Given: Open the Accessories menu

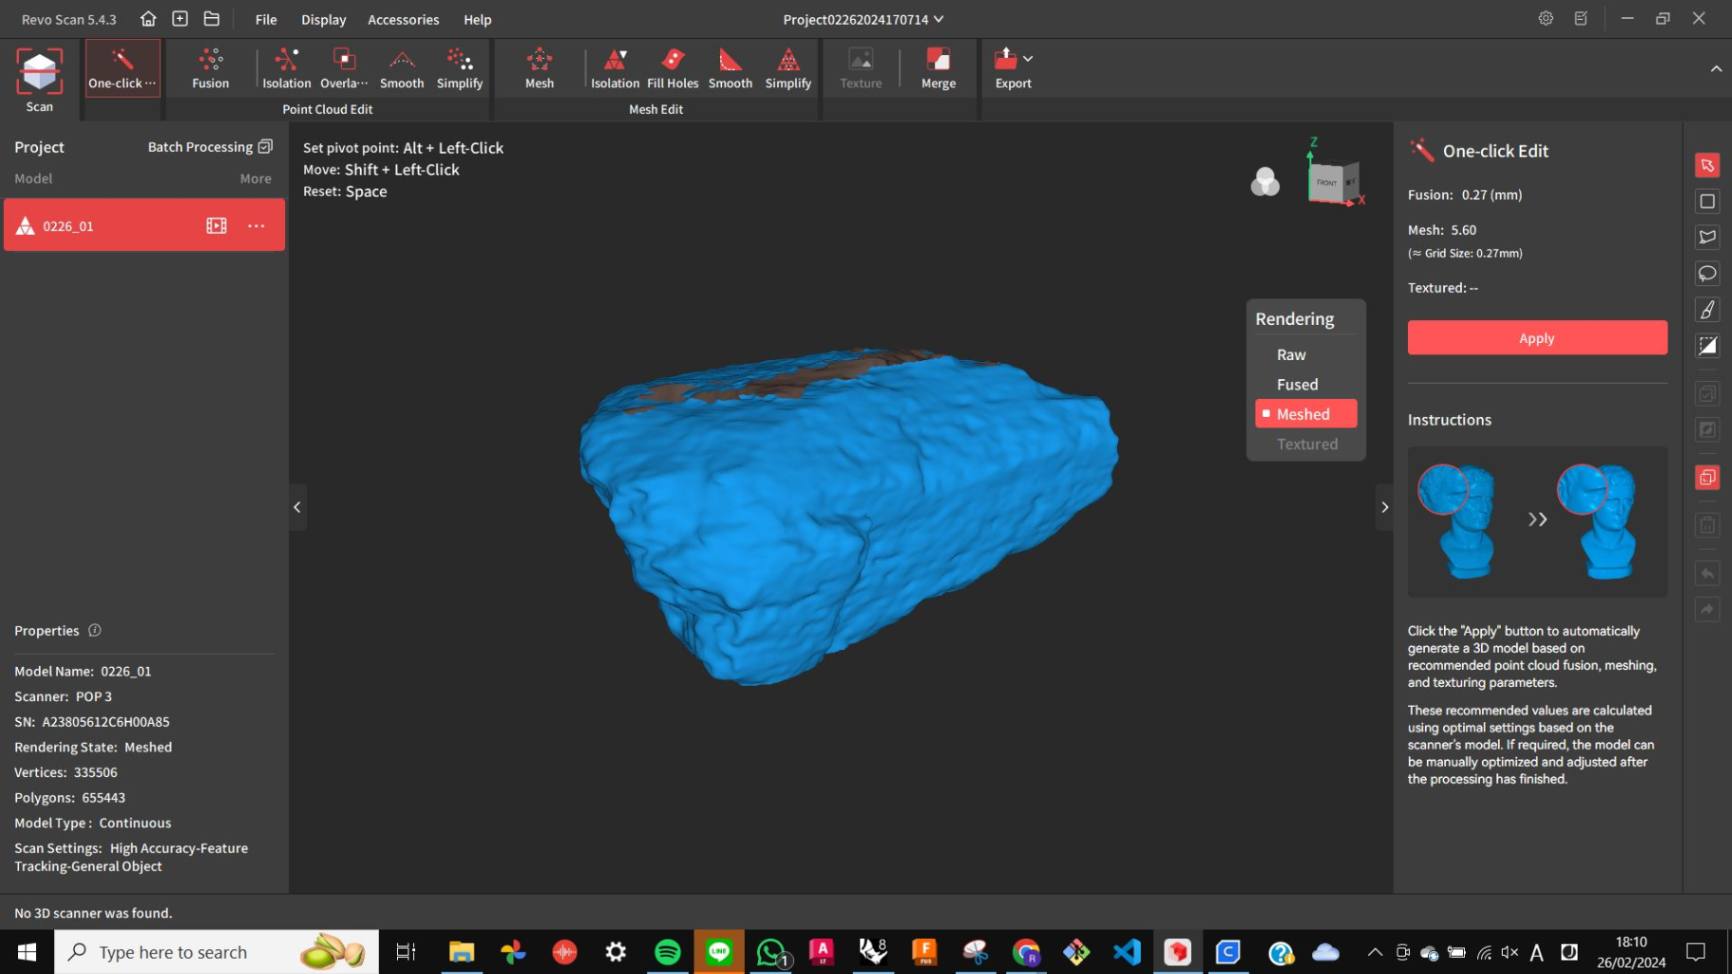Looking at the screenshot, I should point(403,19).
